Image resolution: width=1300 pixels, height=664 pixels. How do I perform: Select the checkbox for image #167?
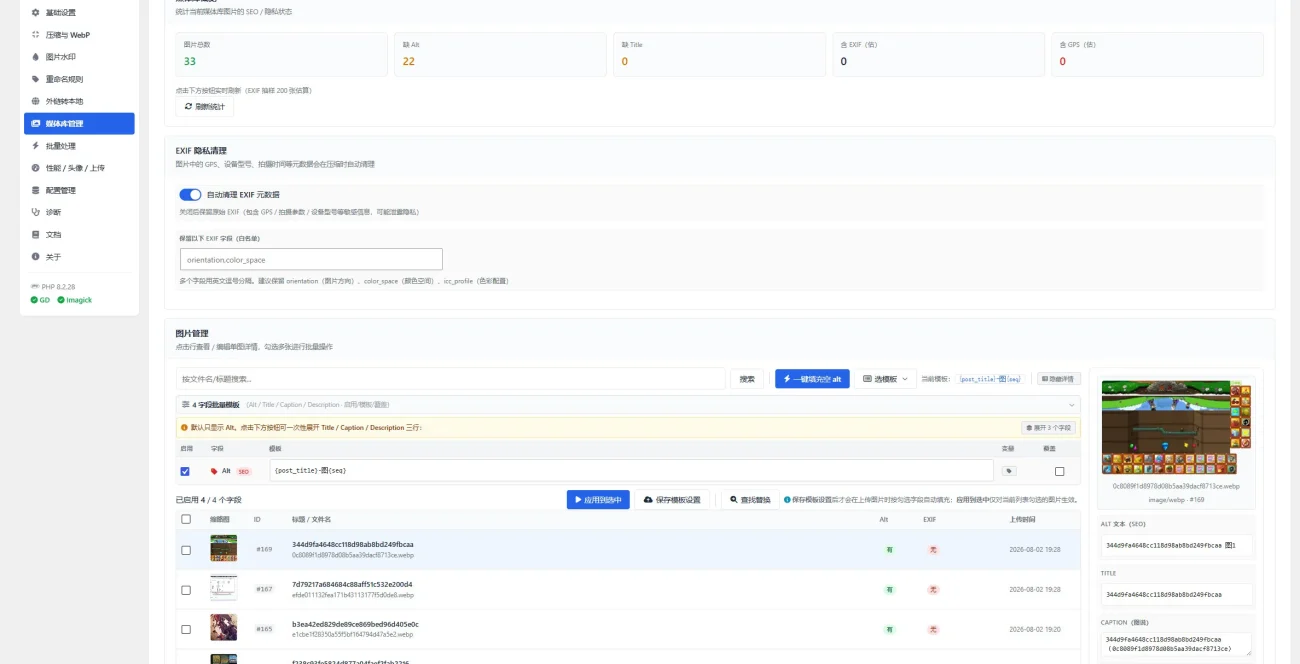click(x=186, y=590)
